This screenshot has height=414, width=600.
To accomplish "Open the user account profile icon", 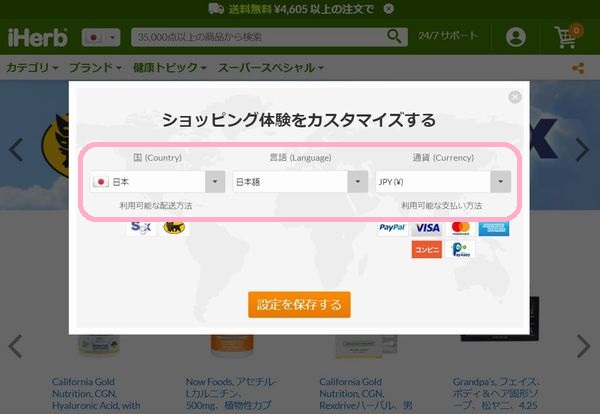I will click(x=515, y=37).
